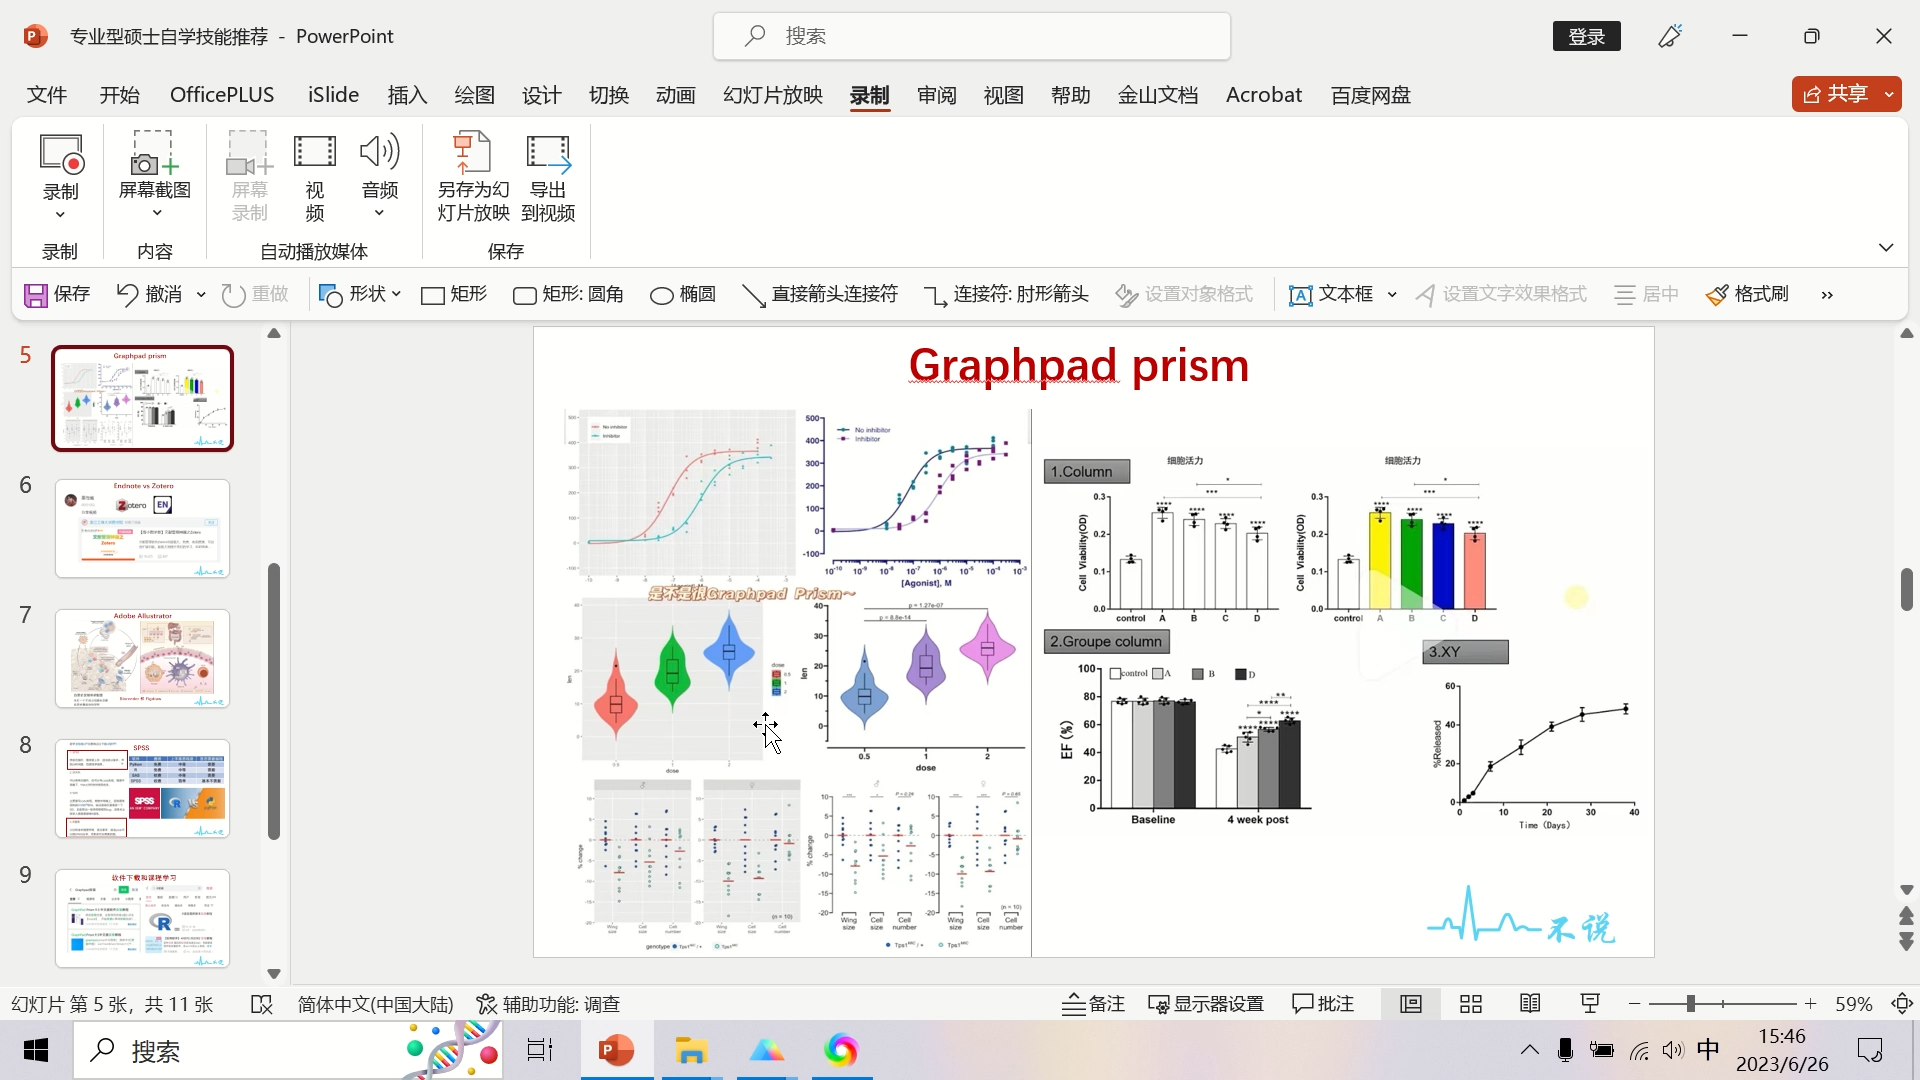Click the 登录 sign-in button
Viewport: 1920px width, 1080px height.
pyautogui.click(x=1587, y=36)
